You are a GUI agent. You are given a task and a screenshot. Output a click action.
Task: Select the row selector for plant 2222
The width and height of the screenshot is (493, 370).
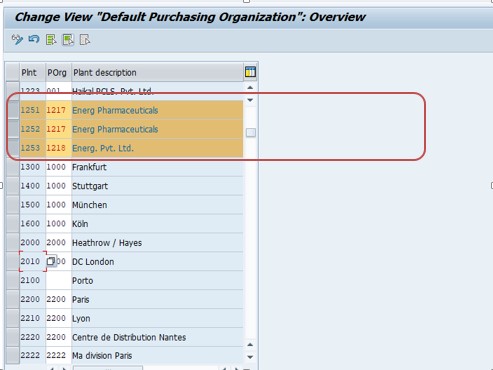tap(13, 355)
